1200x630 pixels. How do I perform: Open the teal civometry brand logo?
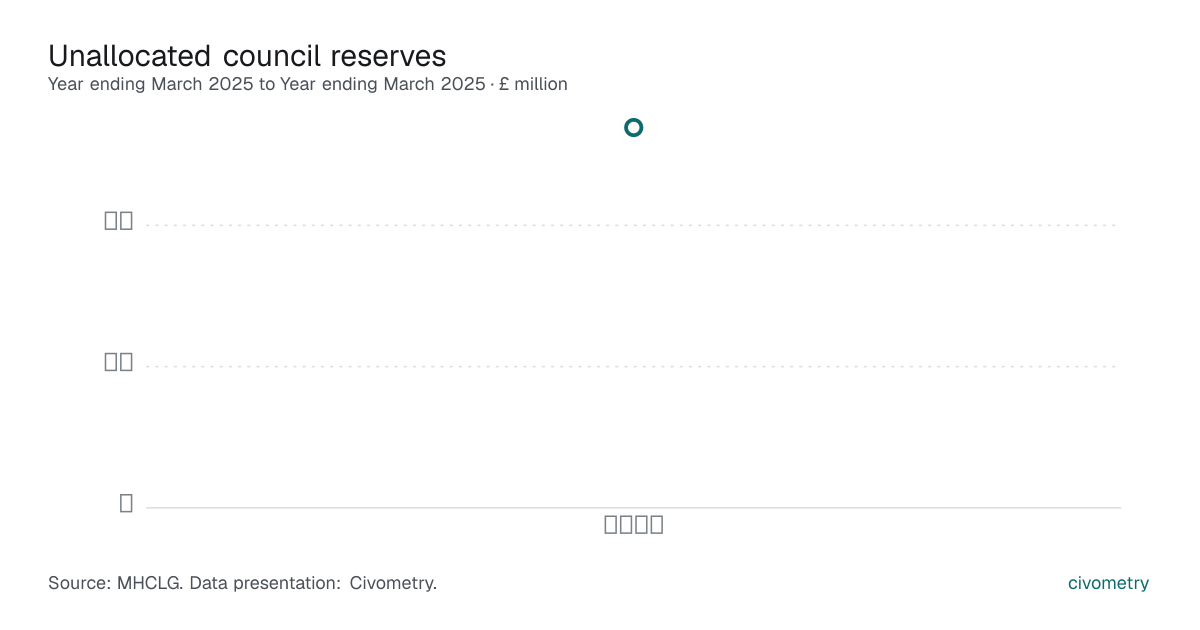[x=1108, y=583]
